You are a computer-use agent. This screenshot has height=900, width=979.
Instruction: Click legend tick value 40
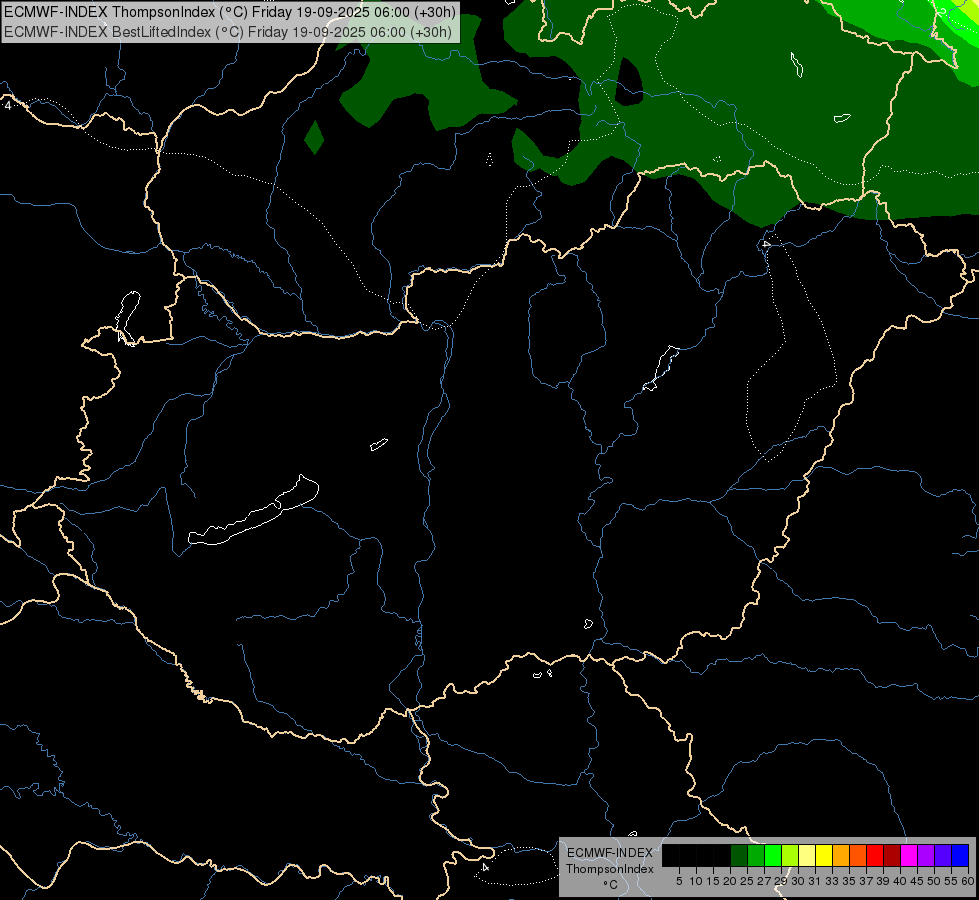(x=900, y=881)
